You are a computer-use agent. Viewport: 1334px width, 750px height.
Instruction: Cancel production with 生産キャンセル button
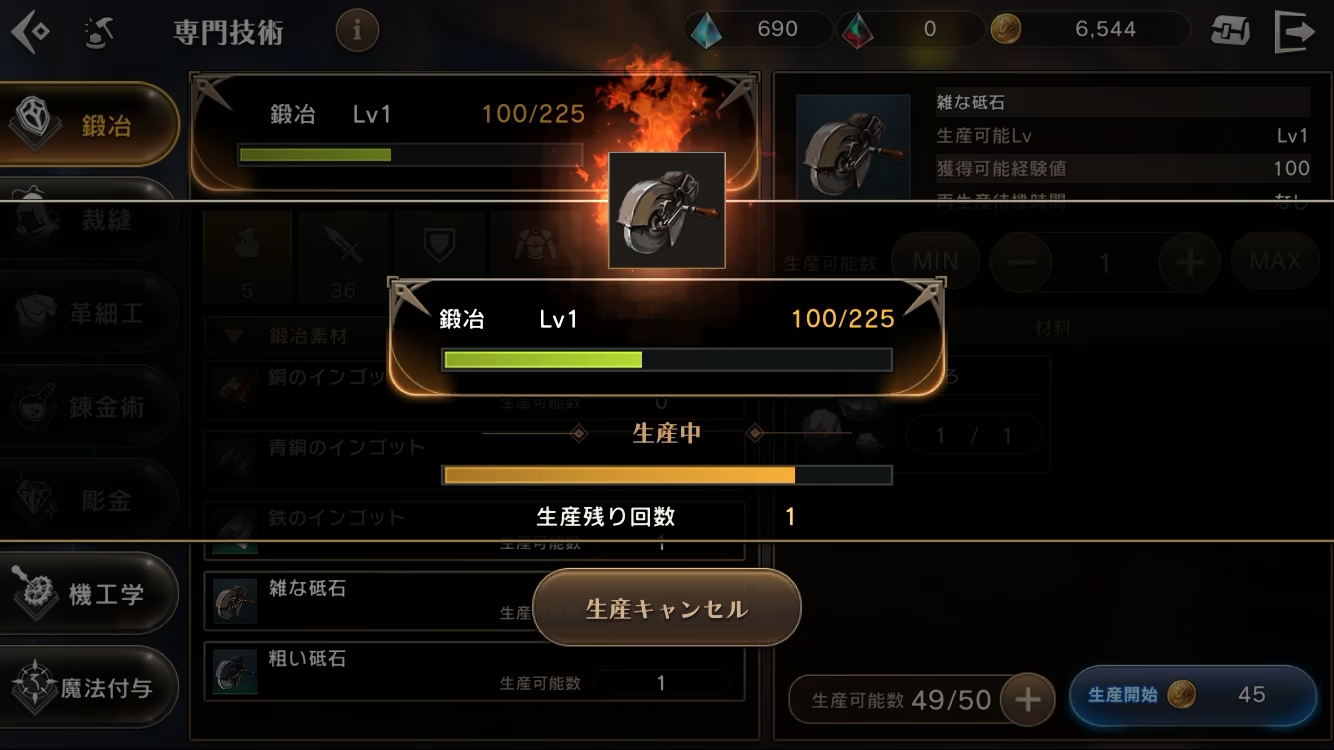tap(667, 608)
